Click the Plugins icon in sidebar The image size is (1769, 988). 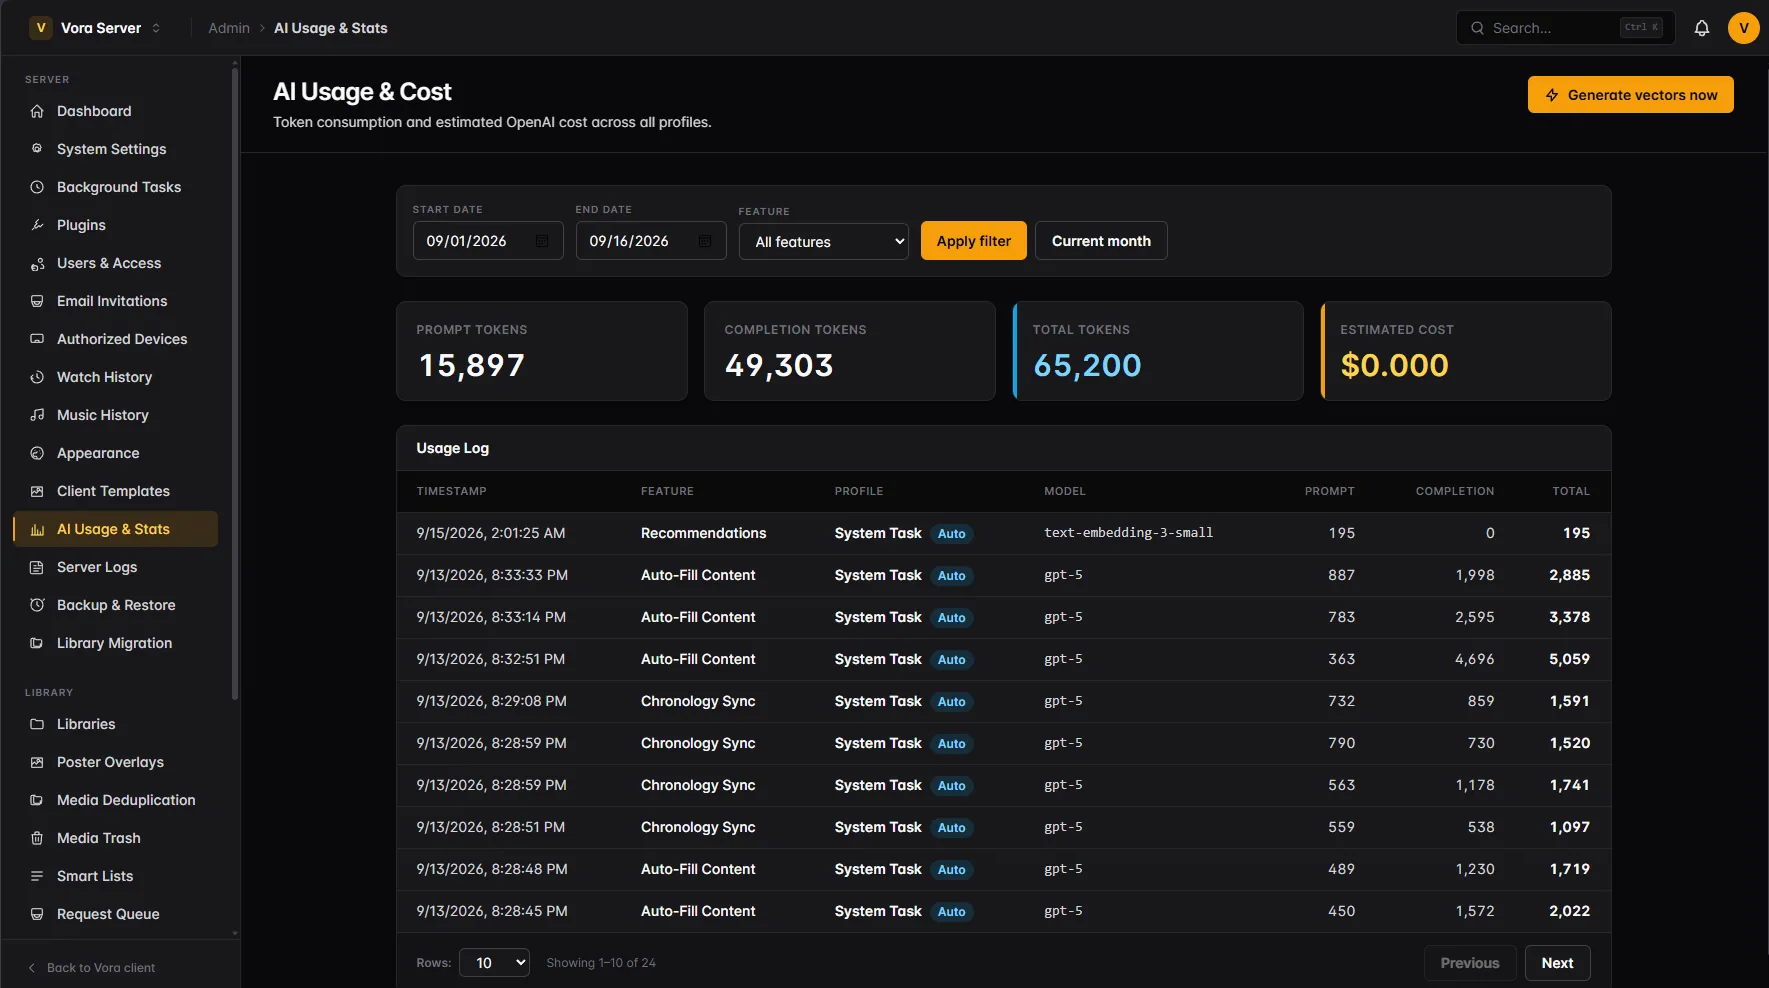(37, 225)
